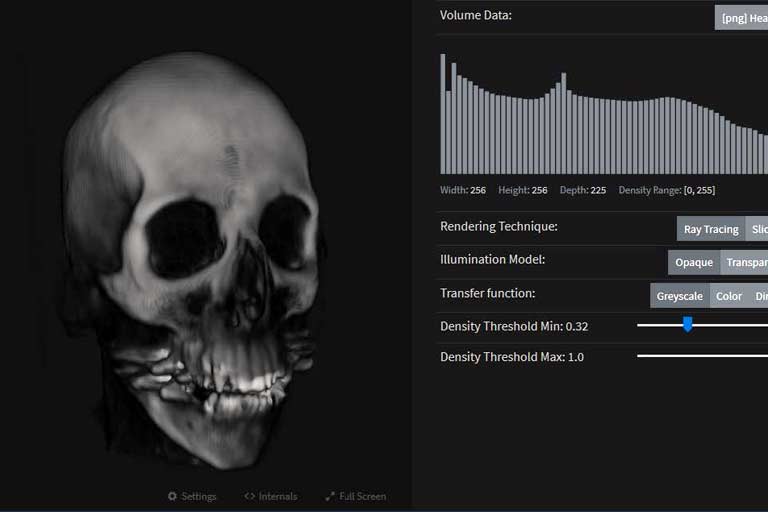Switch rendering technique to the Slicing option
The height and width of the screenshot is (512, 768).
point(759,229)
